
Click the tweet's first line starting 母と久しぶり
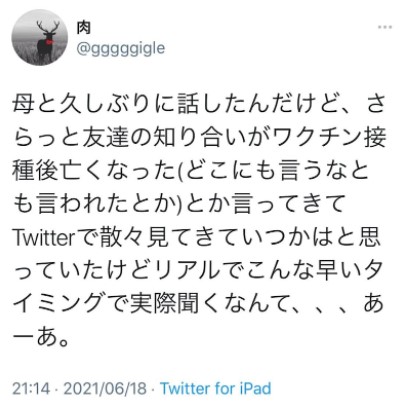click(199, 104)
